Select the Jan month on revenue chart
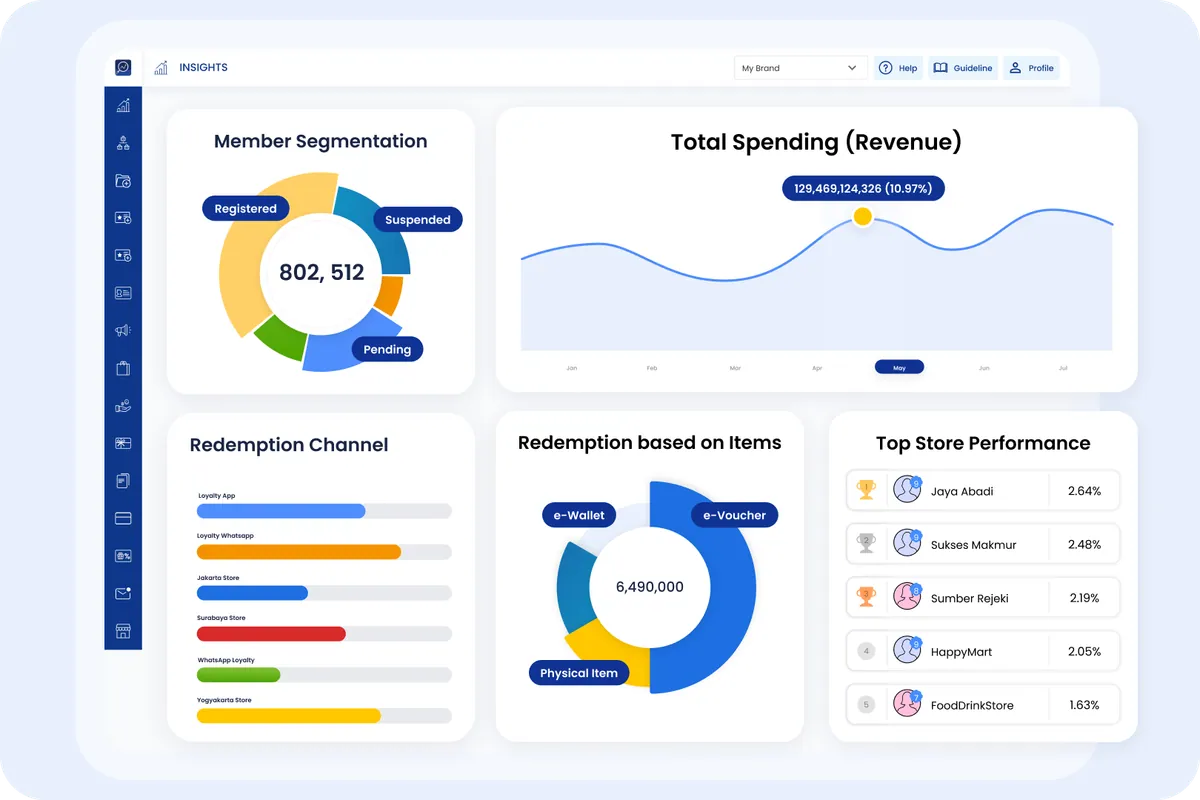 pos(571,368)
